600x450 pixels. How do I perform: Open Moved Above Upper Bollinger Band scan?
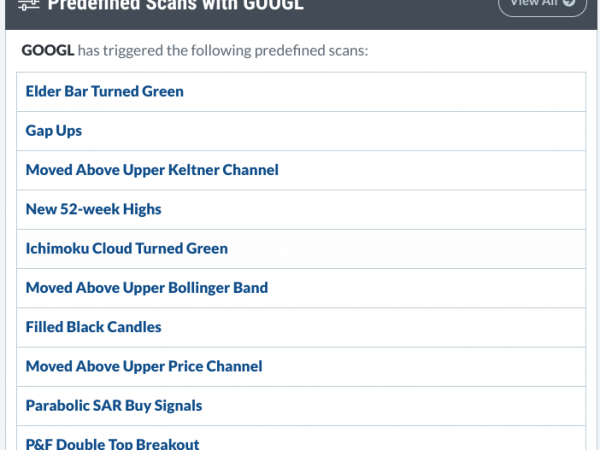pyautogui.click(x=147, y=288)
